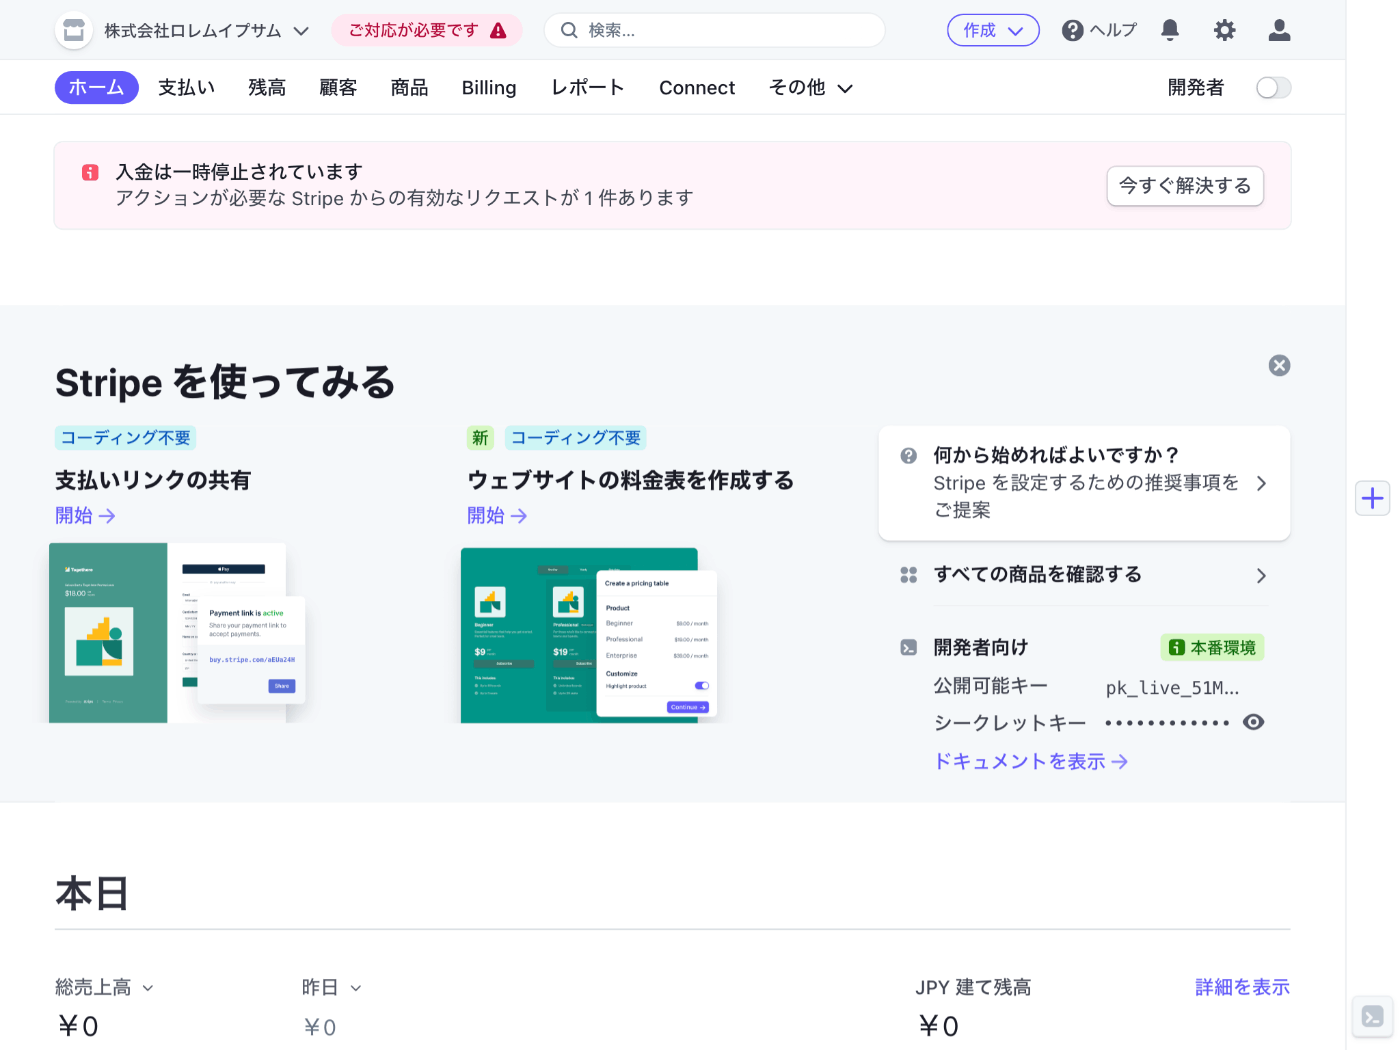Click the question mark icon in the suggestions card
This screenshot has width=1400, height=1050.
(x=908, y=456)
